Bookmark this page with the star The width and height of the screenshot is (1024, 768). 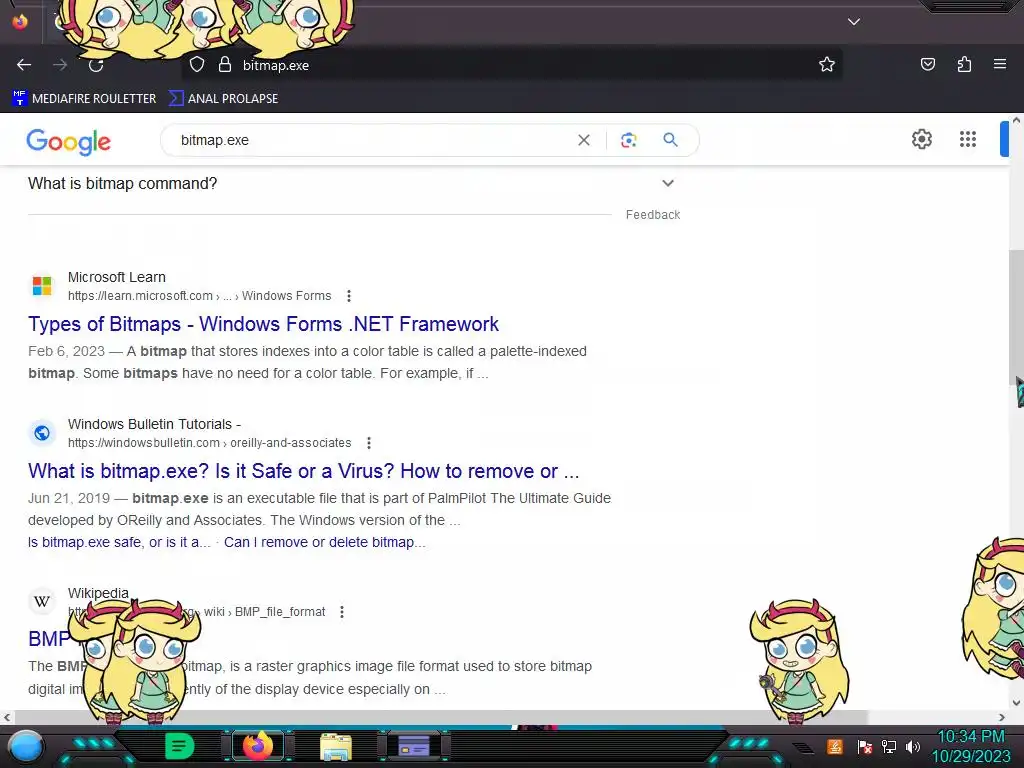tap(827, 65)
